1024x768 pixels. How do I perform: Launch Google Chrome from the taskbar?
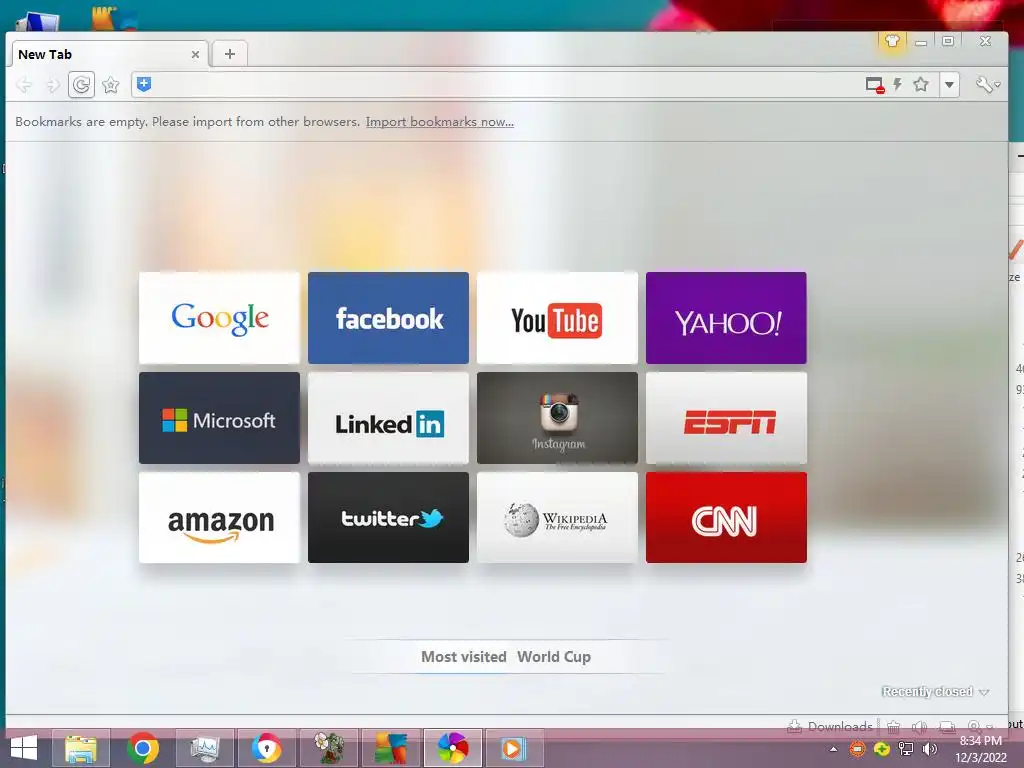click(x=143, y=748)
